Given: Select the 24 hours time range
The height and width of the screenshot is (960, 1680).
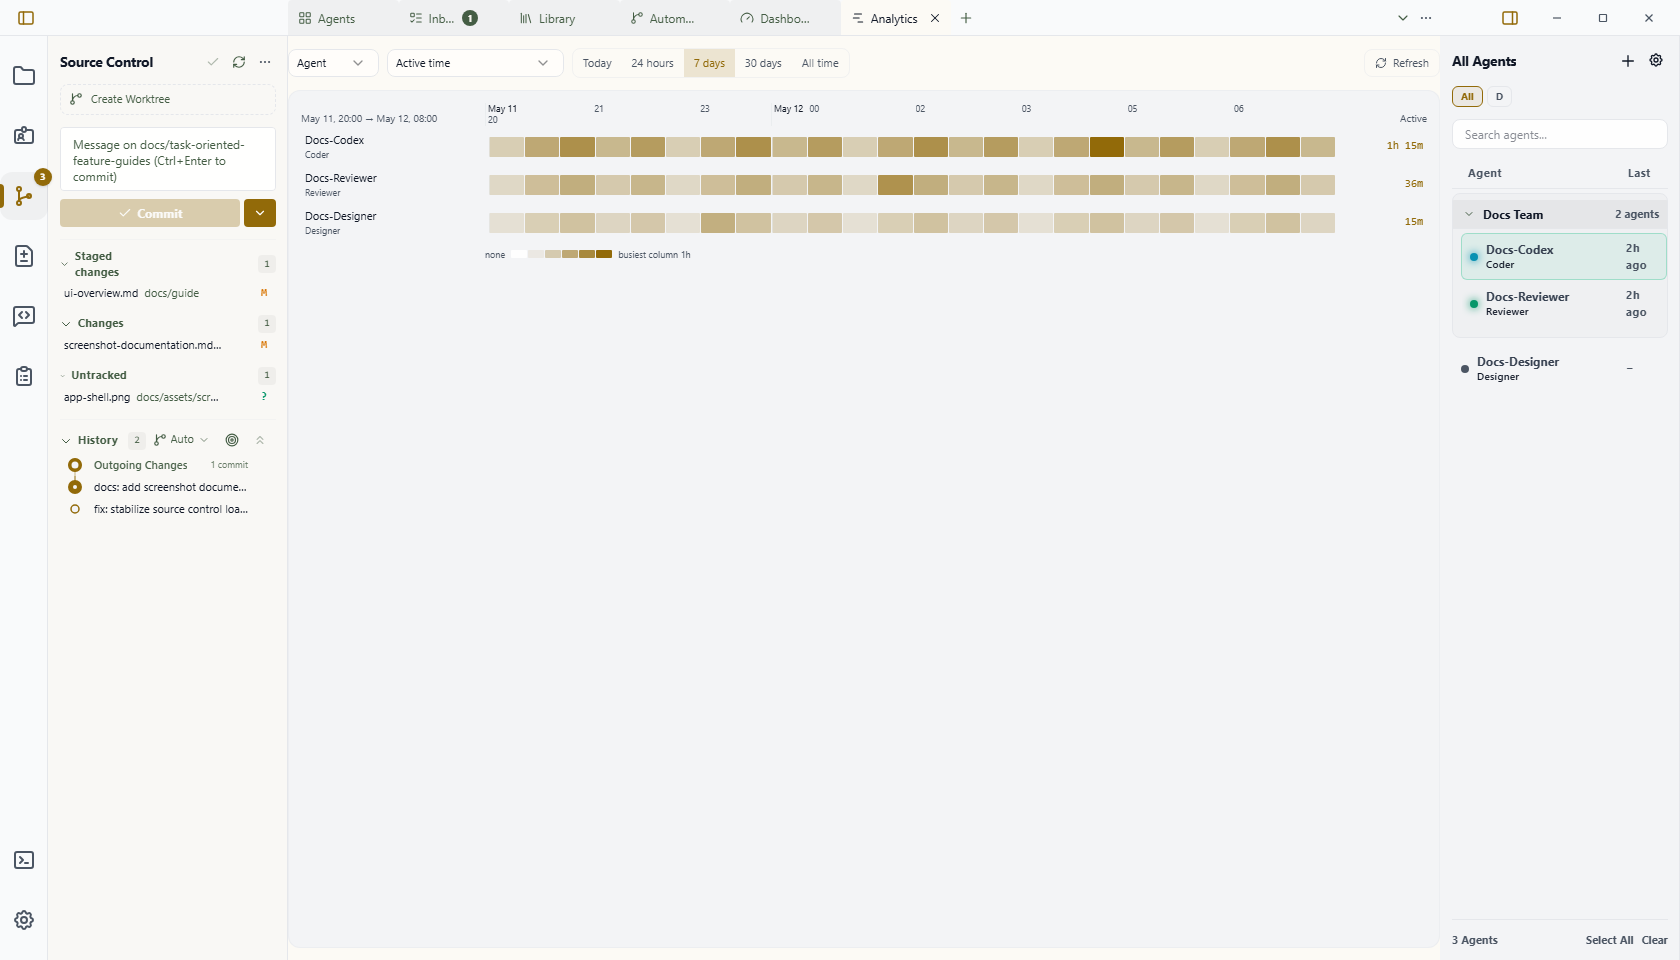Looking at the screenshot, I should point(652,63).
